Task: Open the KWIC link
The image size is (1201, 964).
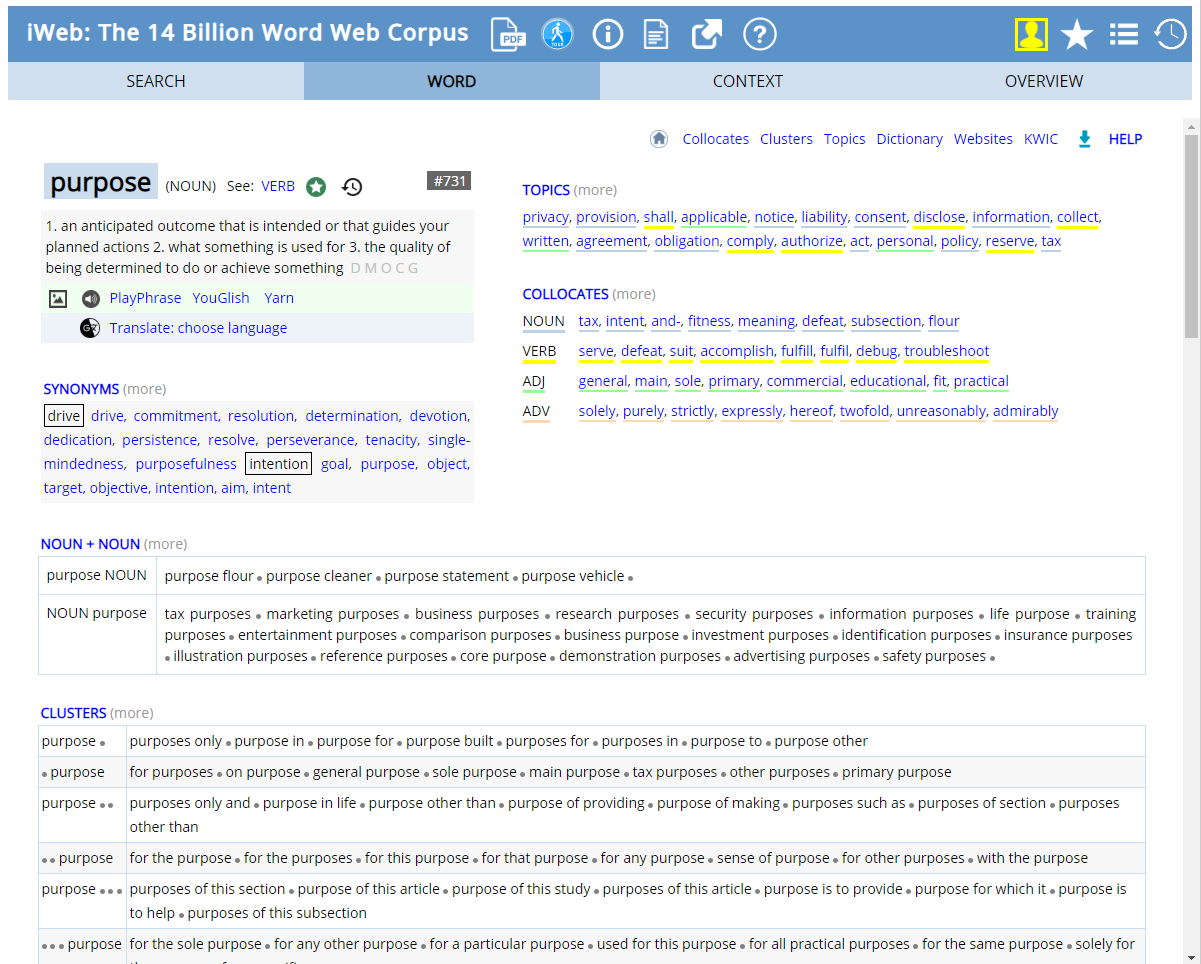Action: pyautogui.click(x=1041, y=139)
